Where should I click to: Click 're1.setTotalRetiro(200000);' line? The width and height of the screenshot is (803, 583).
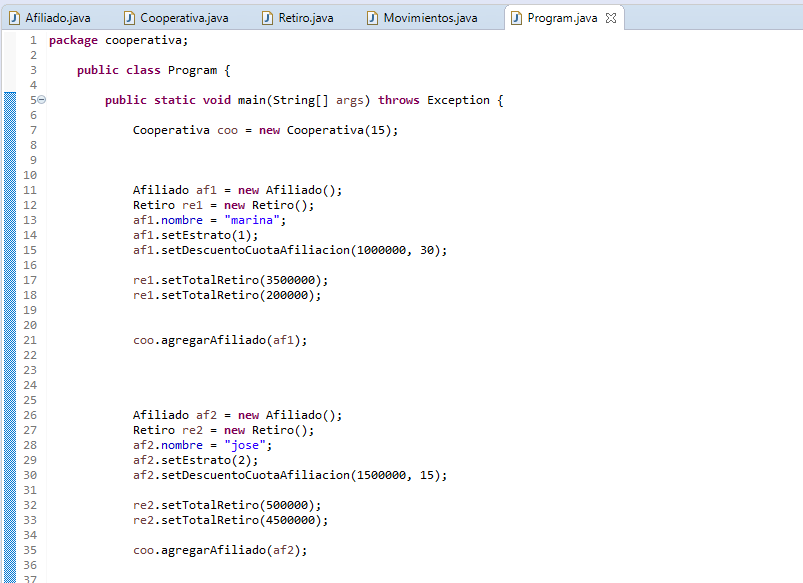pos(227,295)
